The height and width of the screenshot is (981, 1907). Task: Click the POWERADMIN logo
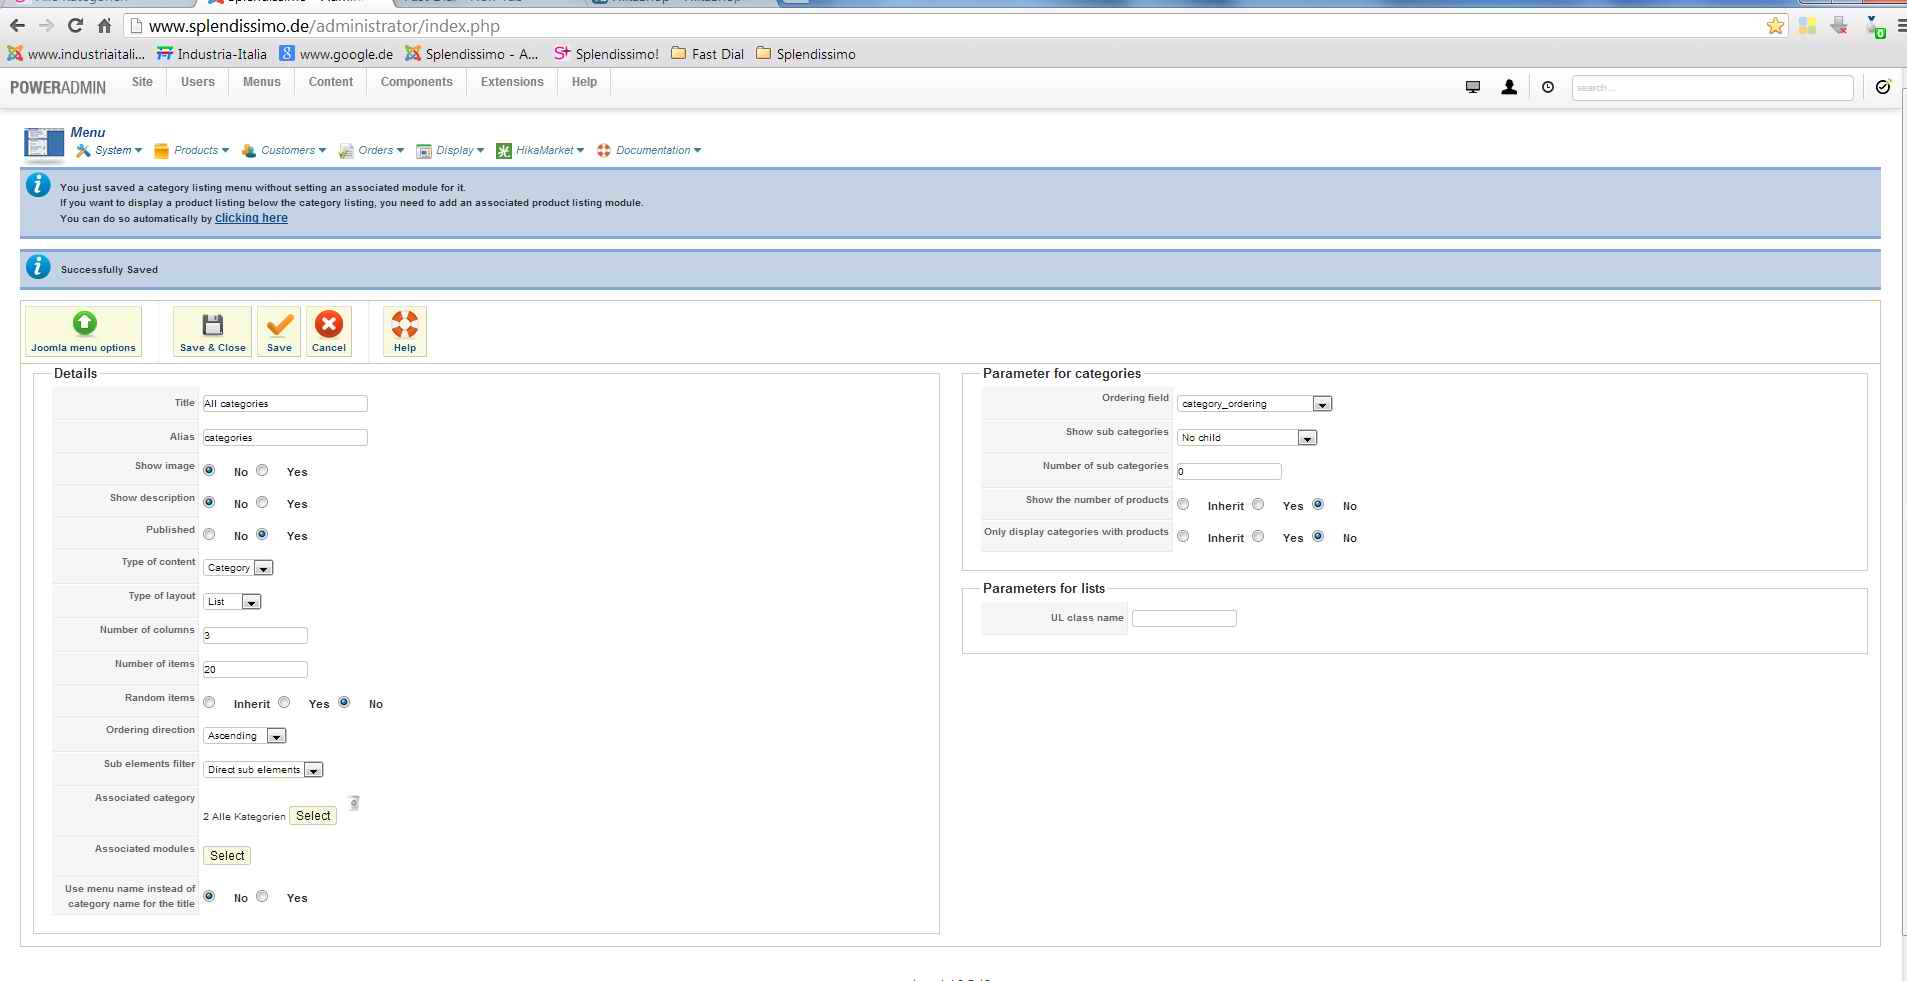pyautogui.click(x=58, y=88)
